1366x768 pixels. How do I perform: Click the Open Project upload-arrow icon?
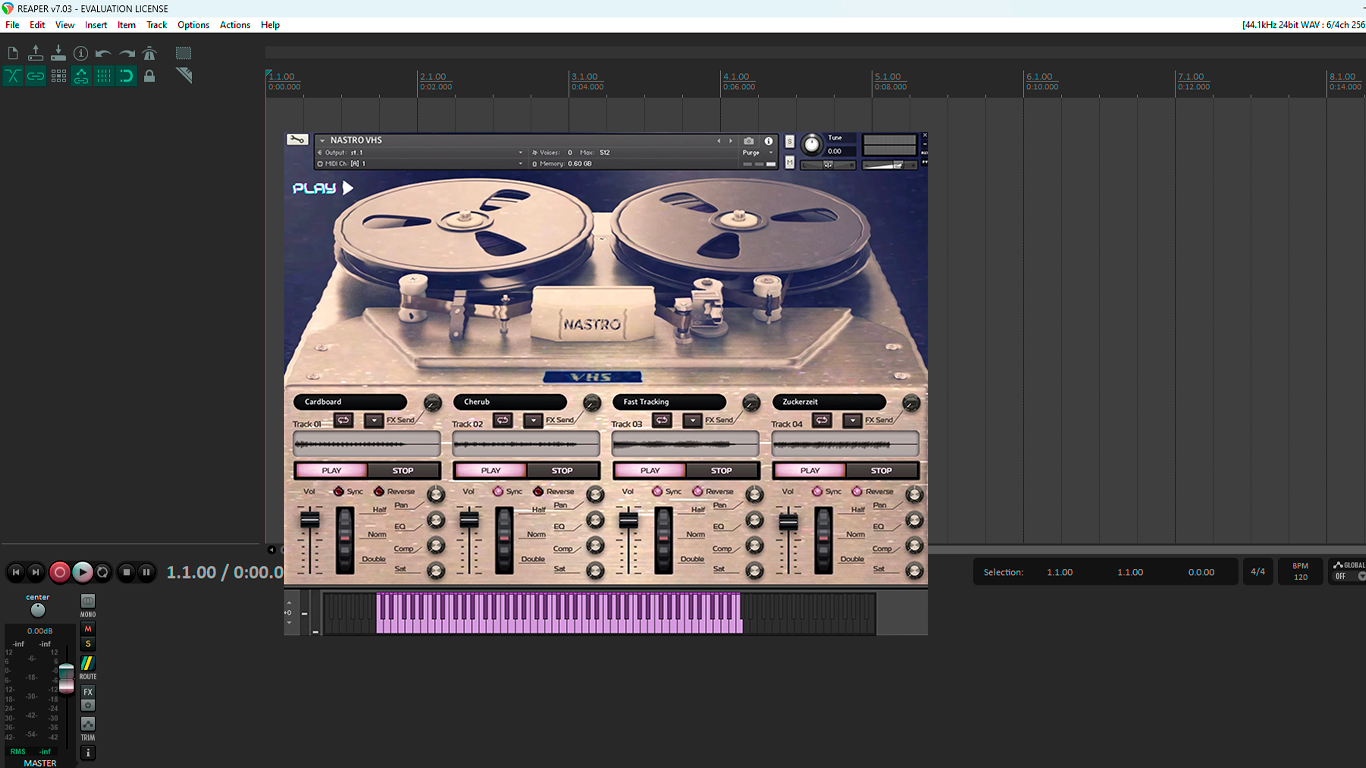tap(36, 53)
